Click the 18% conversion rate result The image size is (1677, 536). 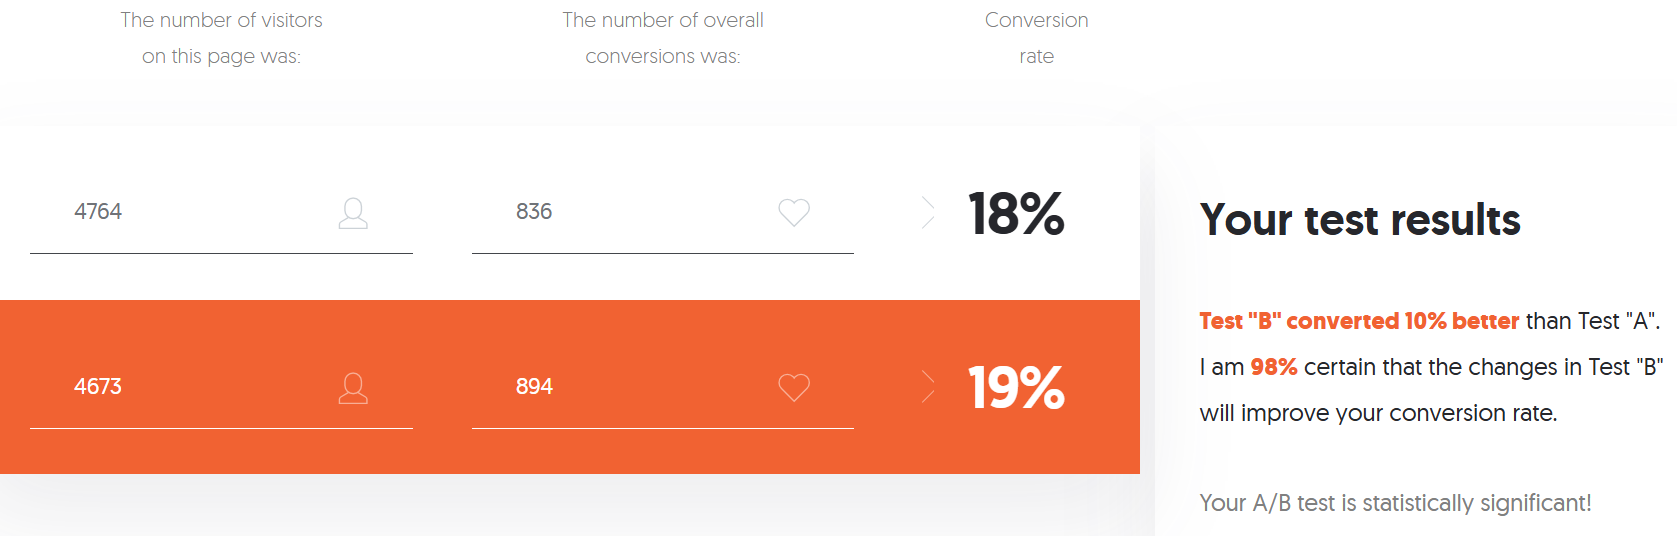[x=1016, y=213]
